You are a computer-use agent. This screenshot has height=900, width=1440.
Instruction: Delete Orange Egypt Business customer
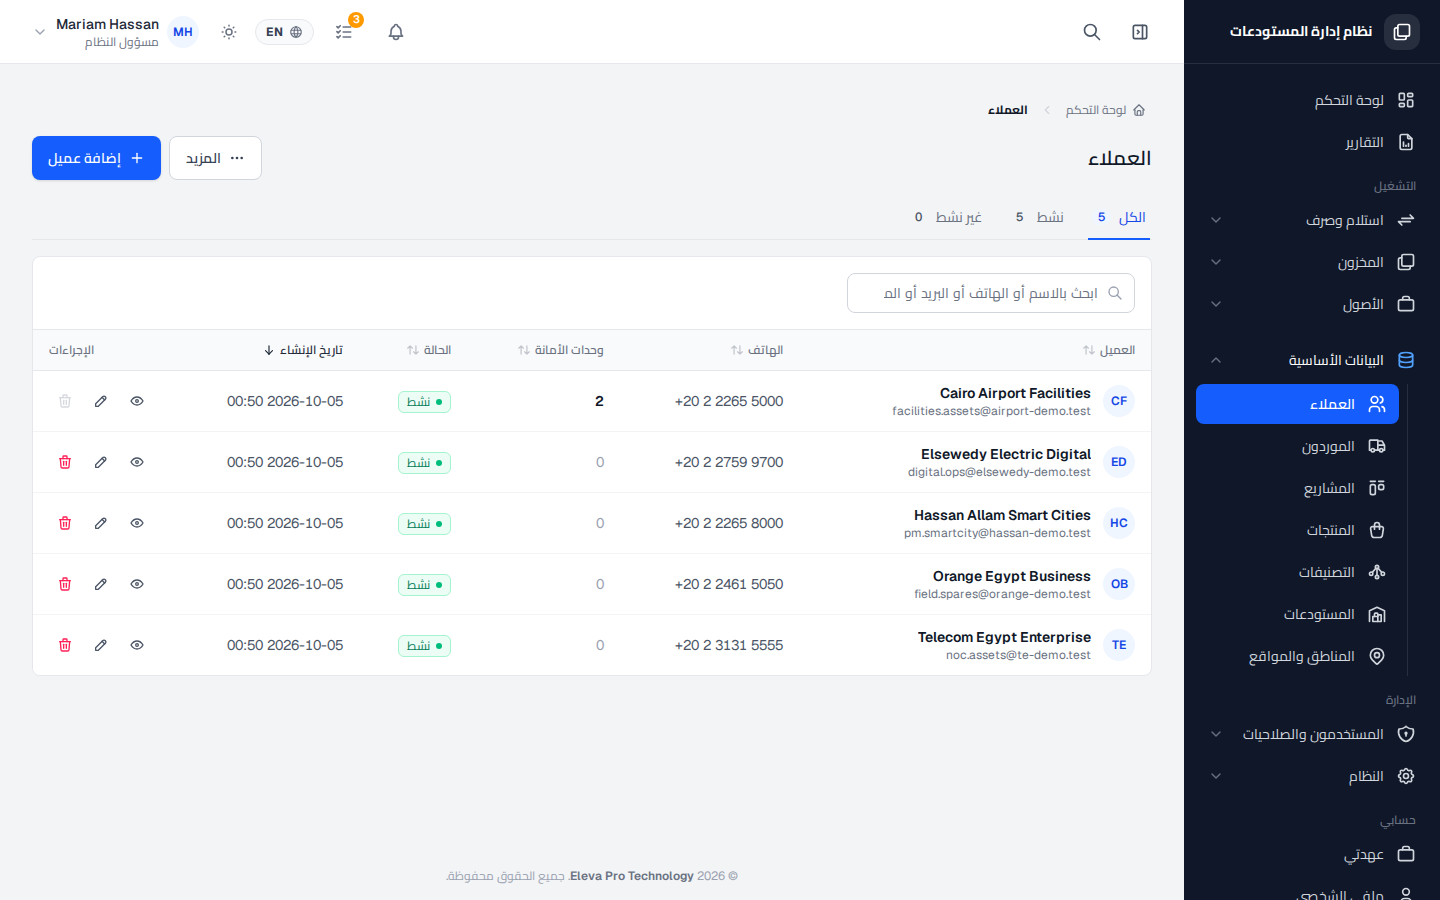click(65, 584)
